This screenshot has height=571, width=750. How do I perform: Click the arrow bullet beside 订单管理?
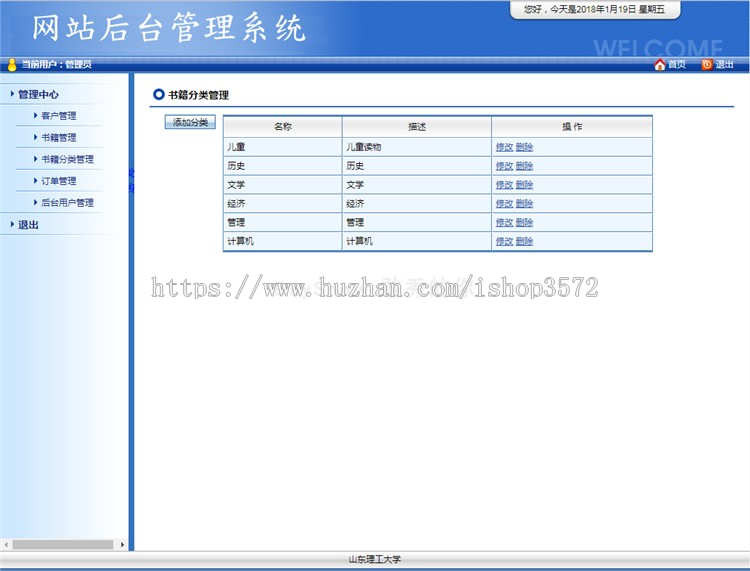(x=35, y=181)
